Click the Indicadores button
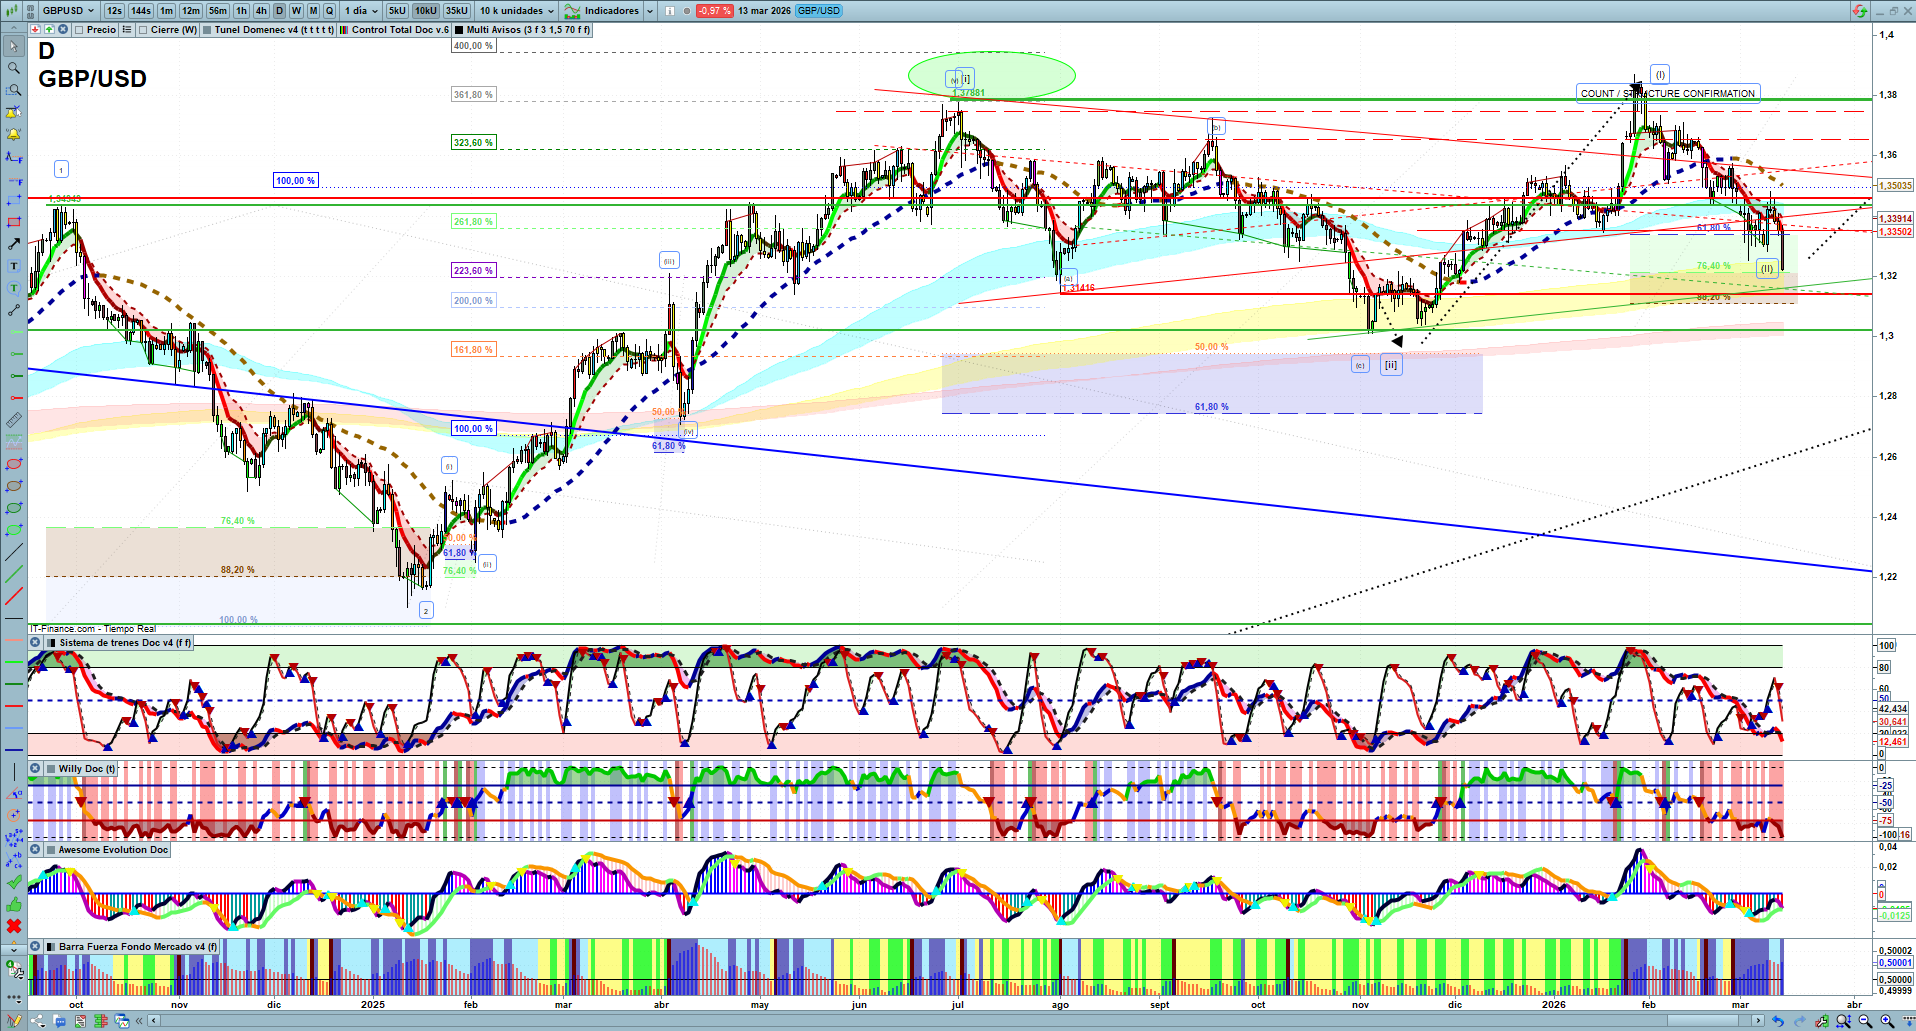This screenshot has height=1031, width=1916. [610, 11]
